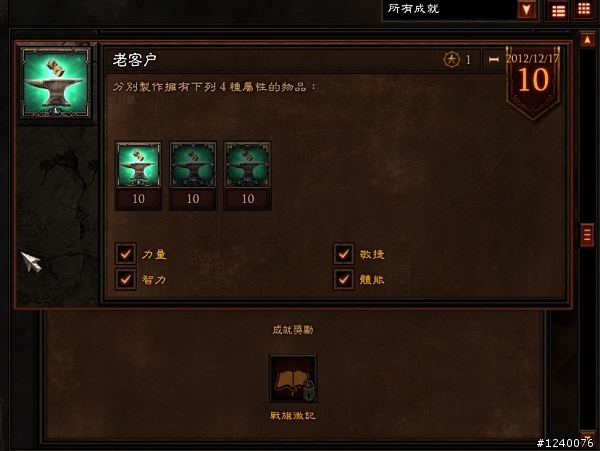Click the 戰旗徽記 reward label
This screenshot has height=451, width=600.
coord(293,416)
